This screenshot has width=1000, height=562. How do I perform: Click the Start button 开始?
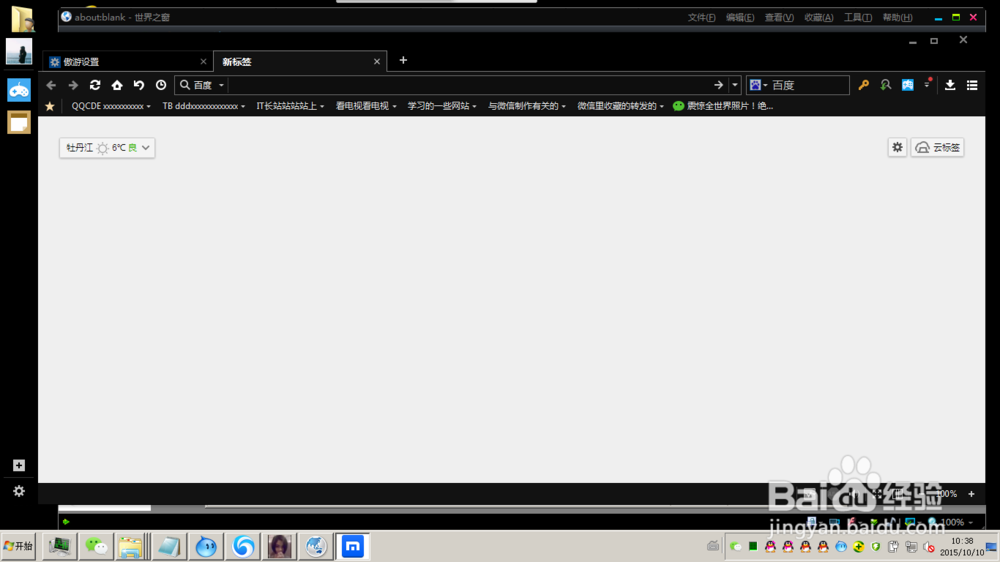[x=18, y=546]
